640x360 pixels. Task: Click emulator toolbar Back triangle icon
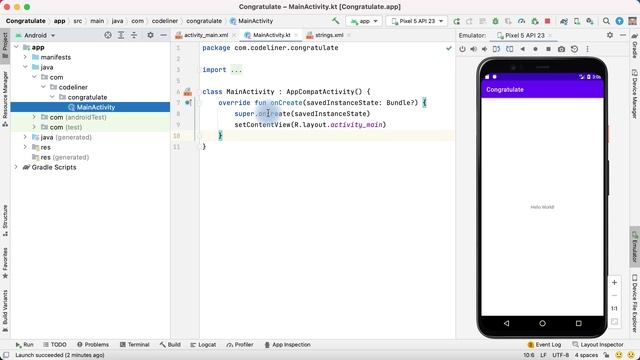(x=522, y=49)
